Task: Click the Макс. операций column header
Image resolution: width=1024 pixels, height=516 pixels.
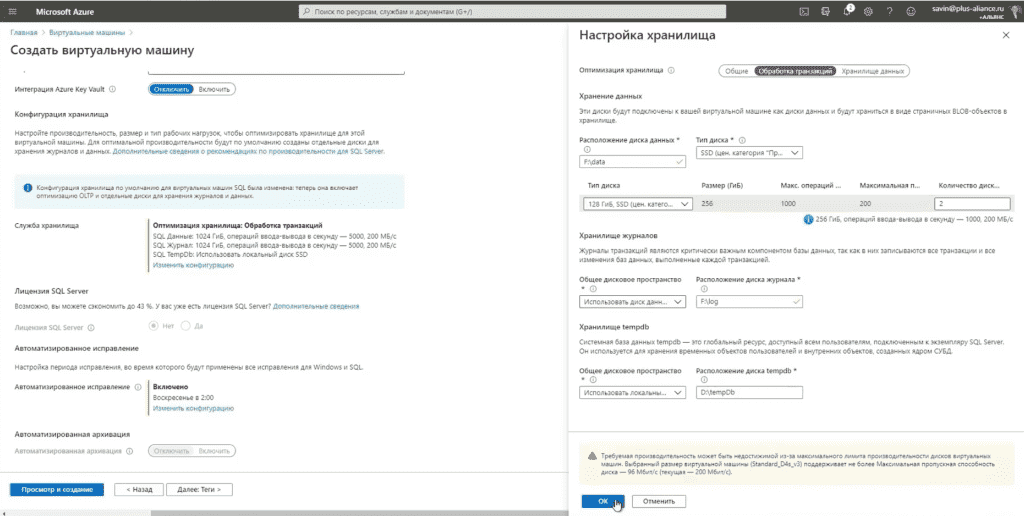Action: 810,185
